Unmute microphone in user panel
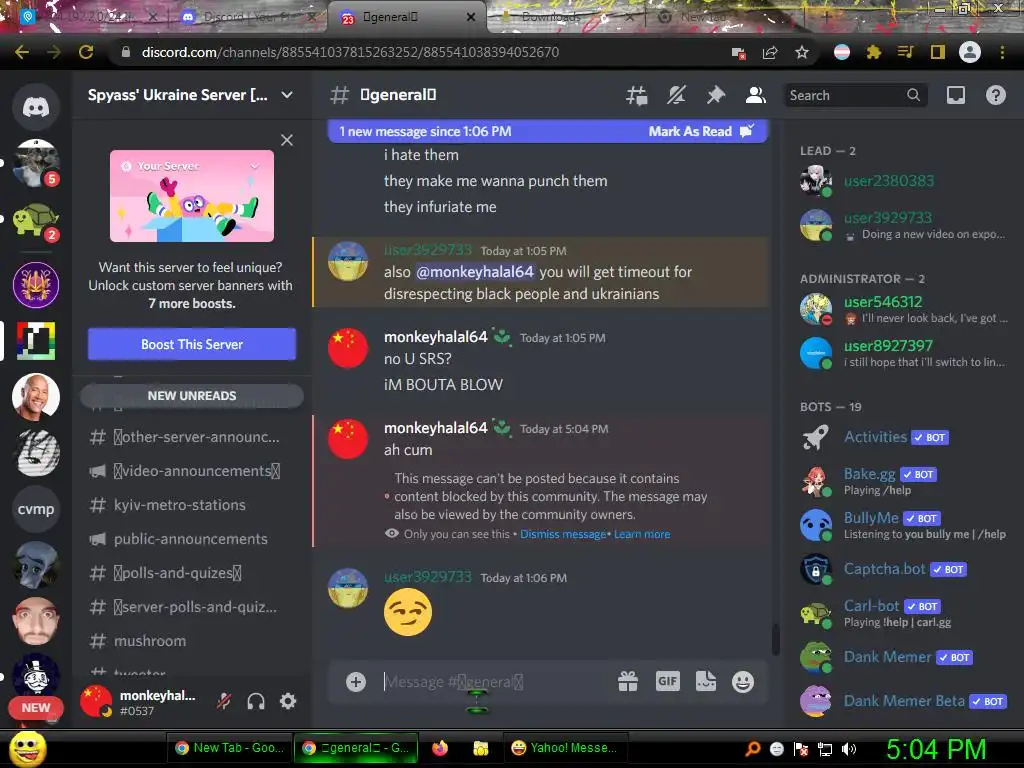Screen dimensions: 1024x768 coord(224,701)
